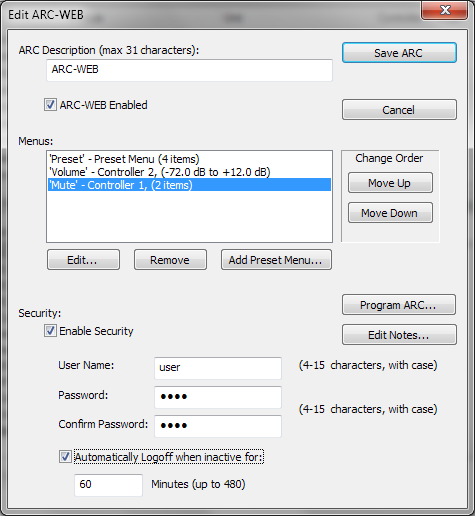
Task: Click into the Password field
Action: coord(218,397)
